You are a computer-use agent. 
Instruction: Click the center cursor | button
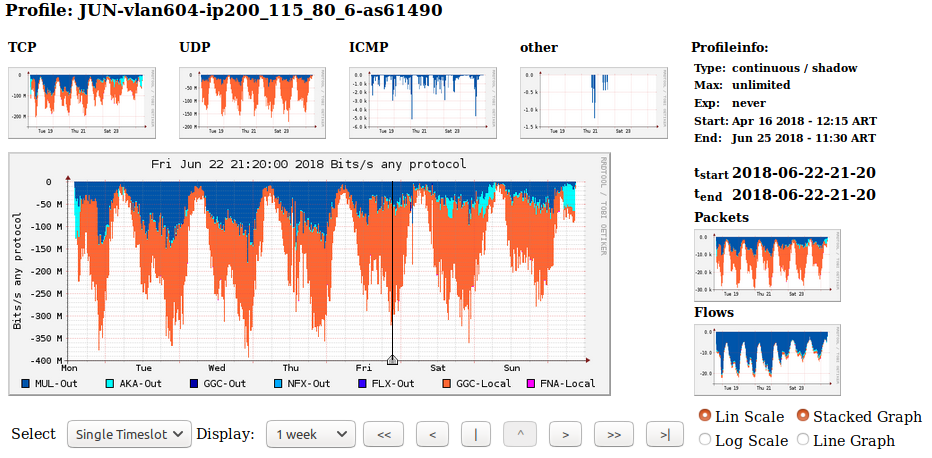476,434
